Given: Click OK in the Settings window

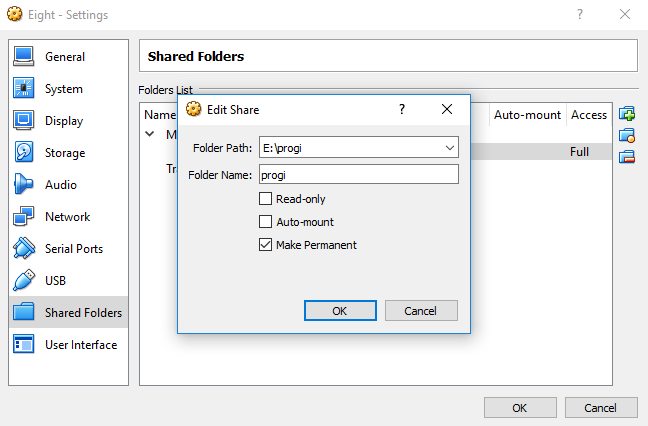Looking at the screenshot, I should click(x=520, y=408).
